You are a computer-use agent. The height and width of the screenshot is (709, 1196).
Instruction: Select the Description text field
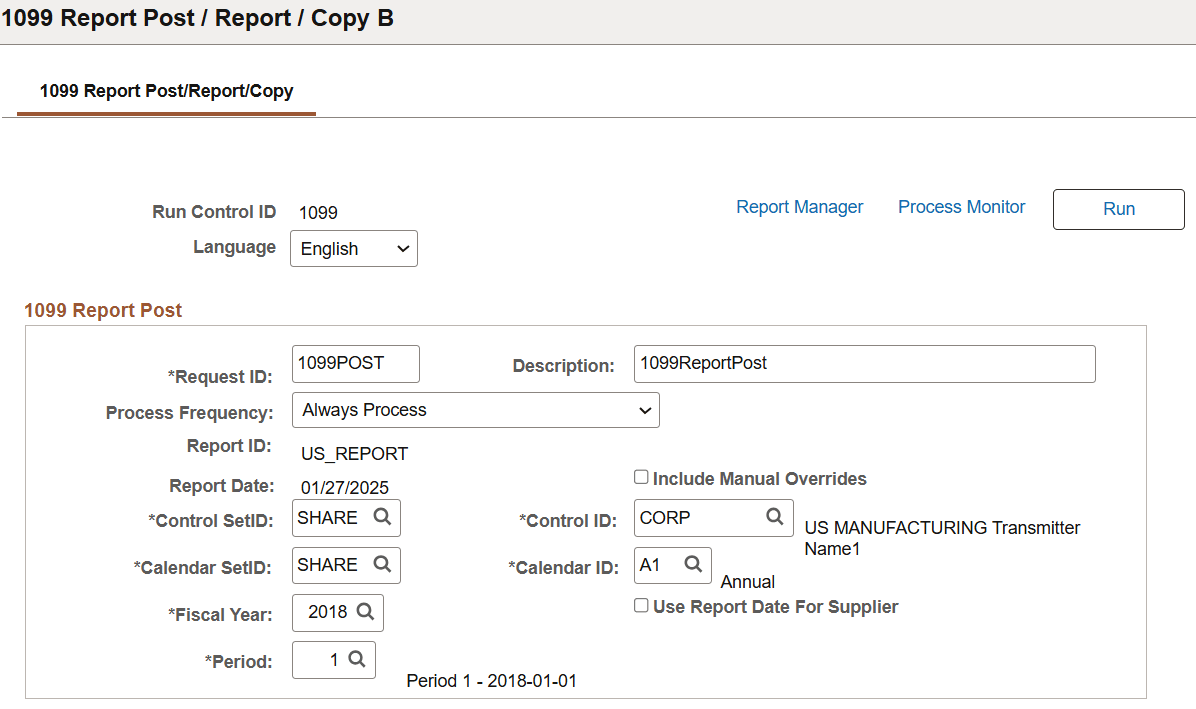coord(864,363)
